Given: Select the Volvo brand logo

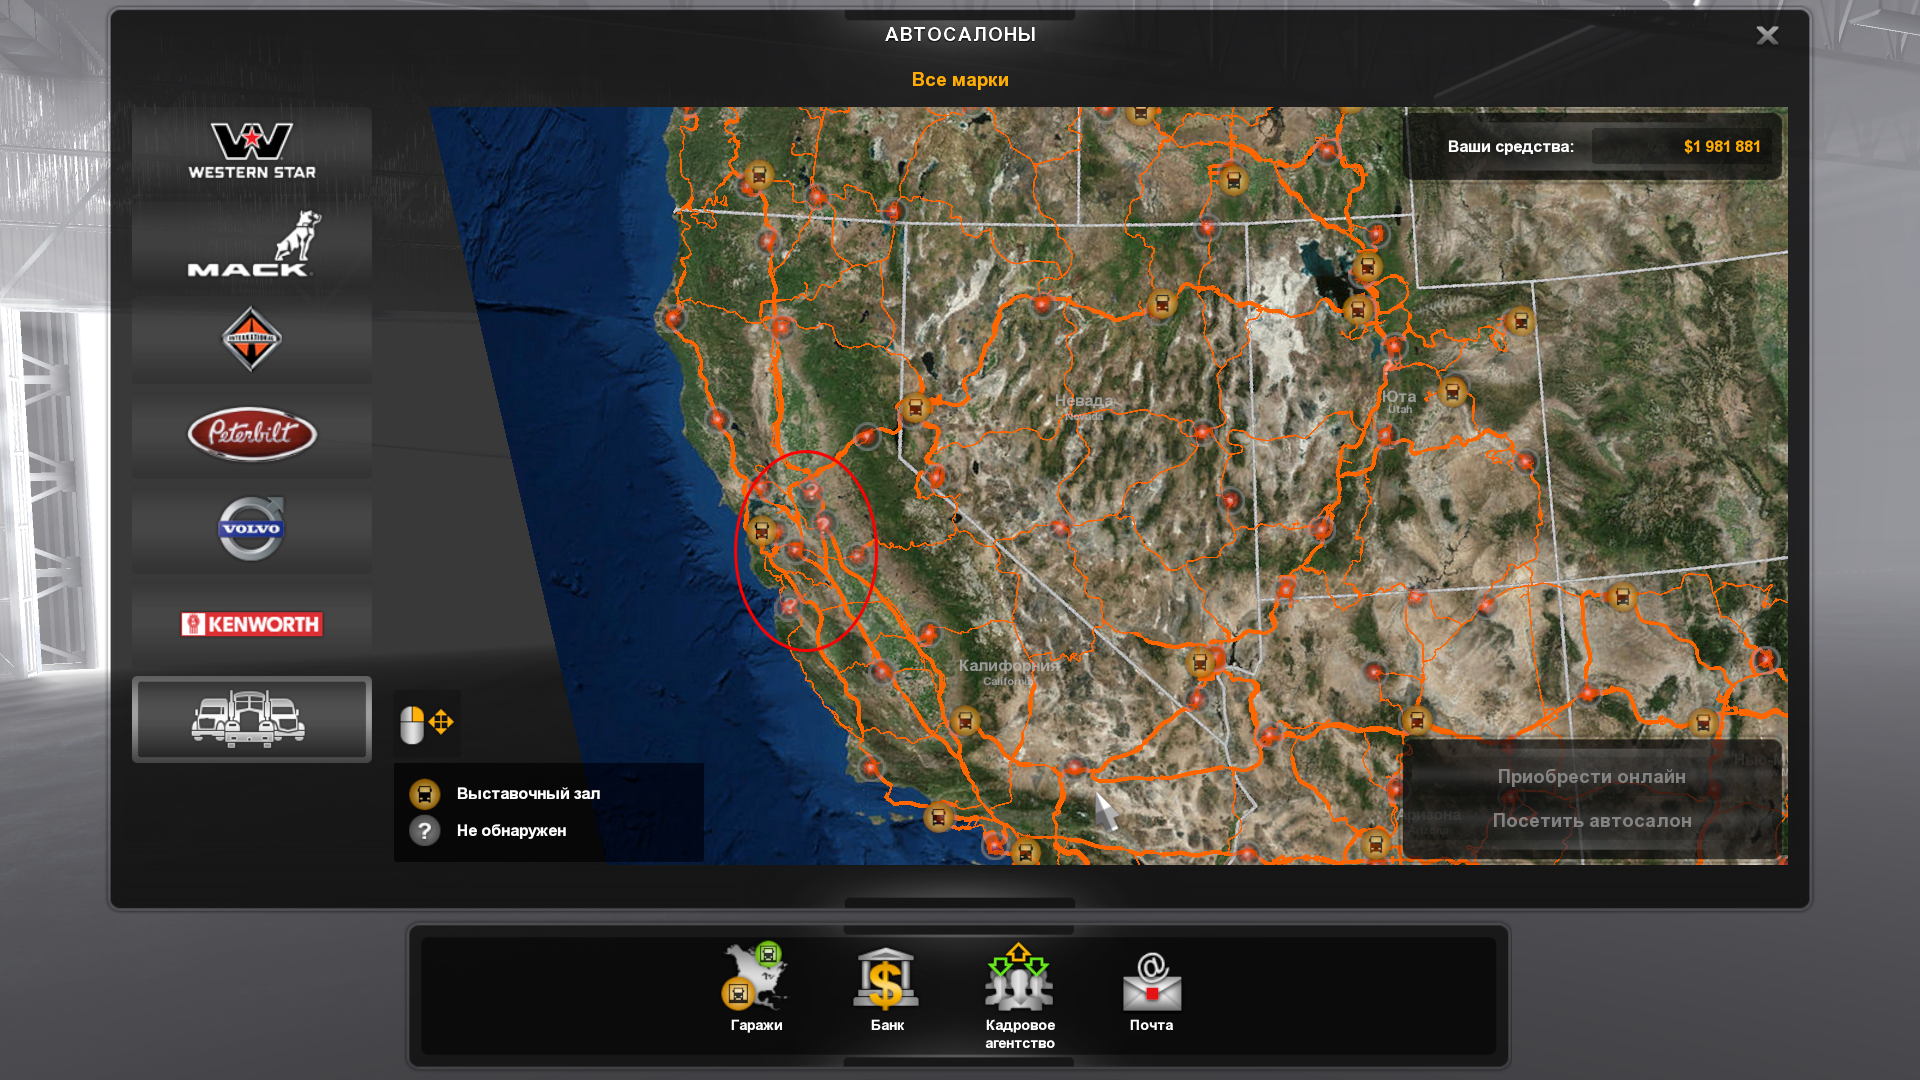Looking at the screenshot, I should (252, 529).
